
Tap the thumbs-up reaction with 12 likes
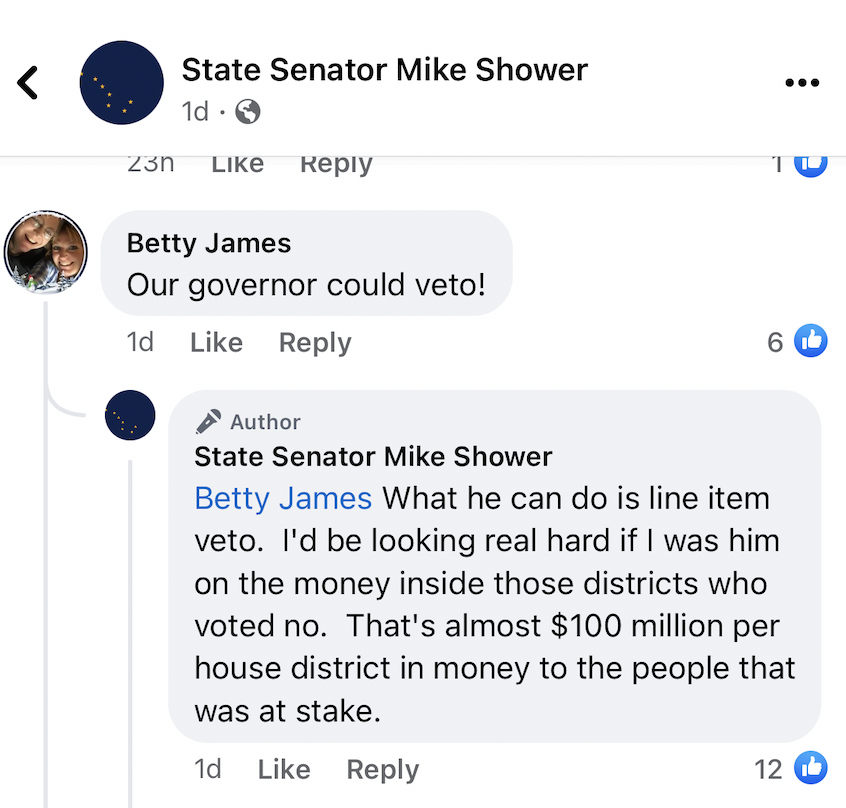(x=810, y=768)
